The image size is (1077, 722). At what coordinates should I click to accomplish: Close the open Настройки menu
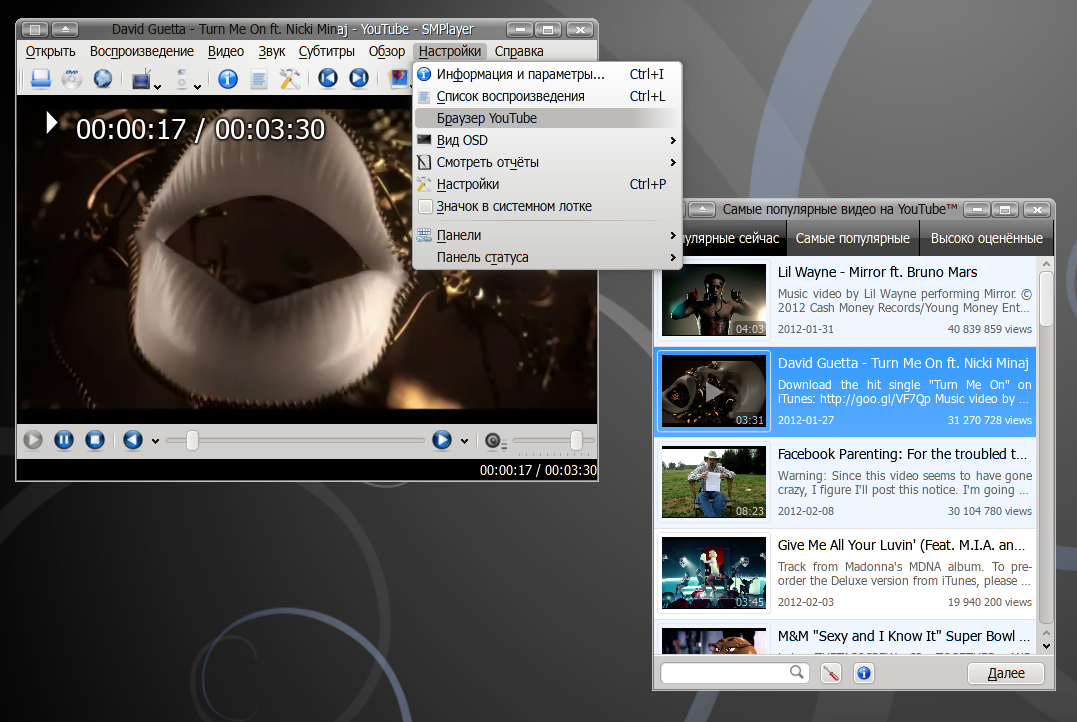(450, 52)
